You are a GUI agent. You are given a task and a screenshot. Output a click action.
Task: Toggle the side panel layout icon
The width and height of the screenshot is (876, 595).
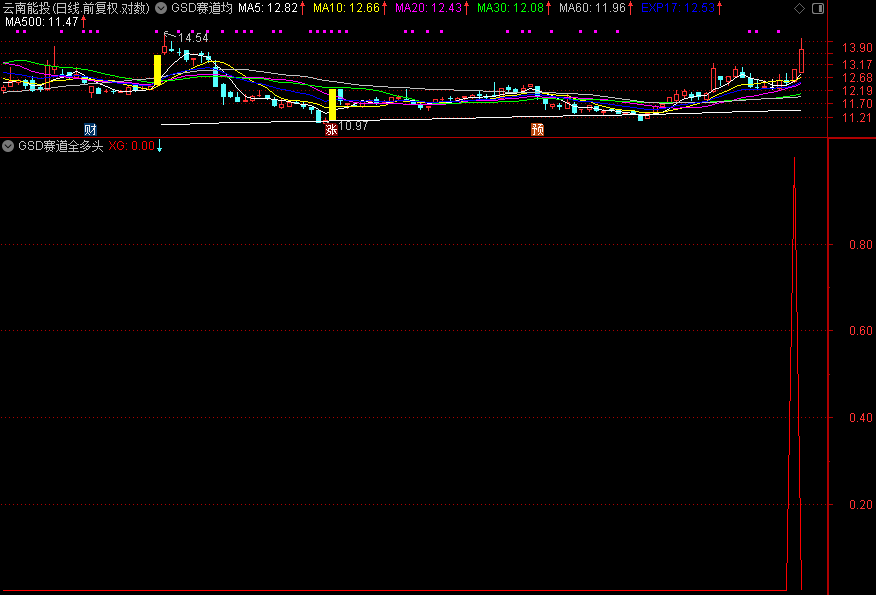click(817, 8)
